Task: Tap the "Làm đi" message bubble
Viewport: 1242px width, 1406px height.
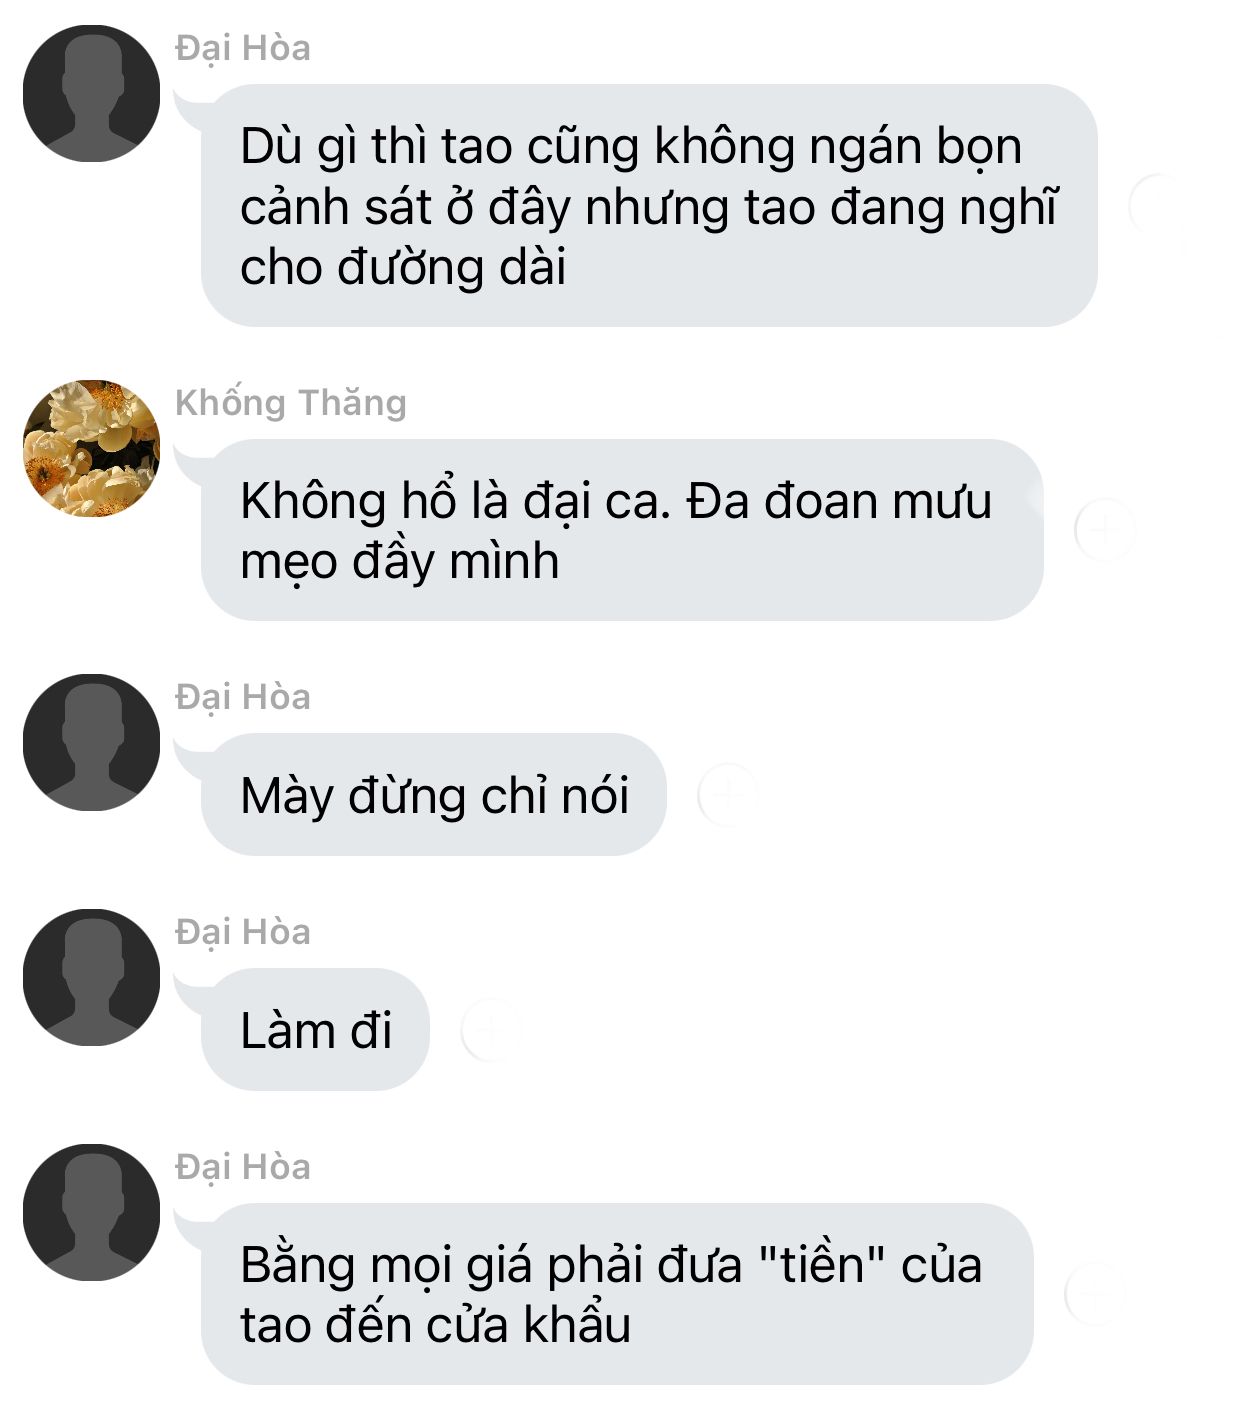Action: pyautogui.click(x=315, y=1030)
